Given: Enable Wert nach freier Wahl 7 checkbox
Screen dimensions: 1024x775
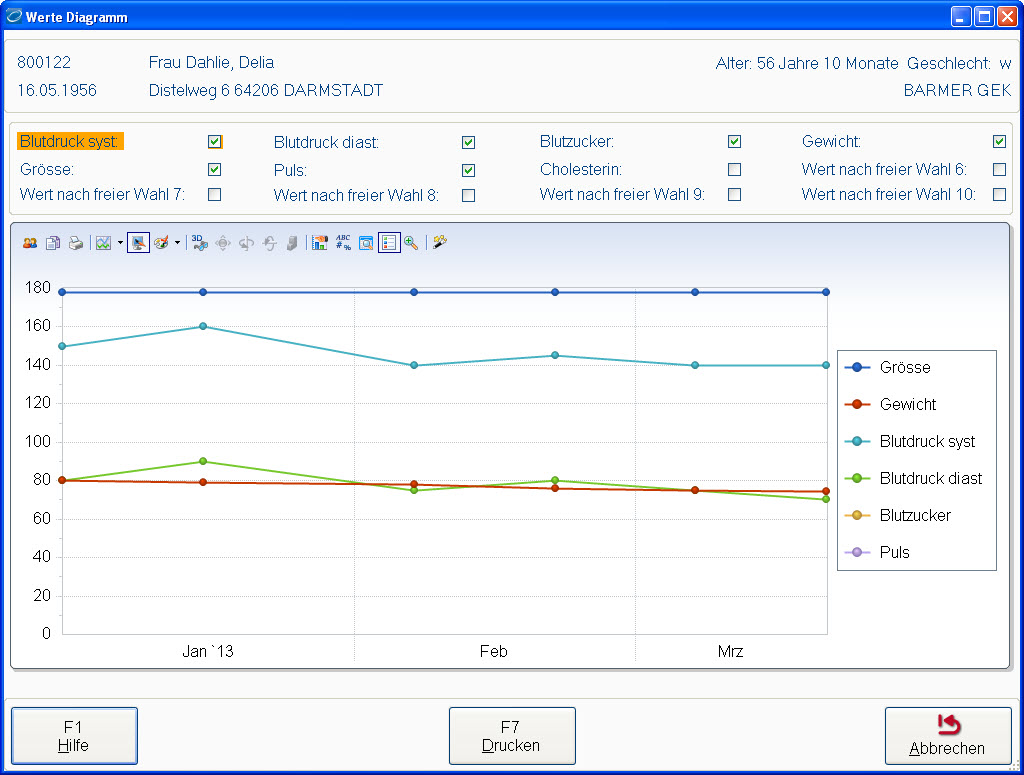Looking at the screenshot, I should [214, 195].
